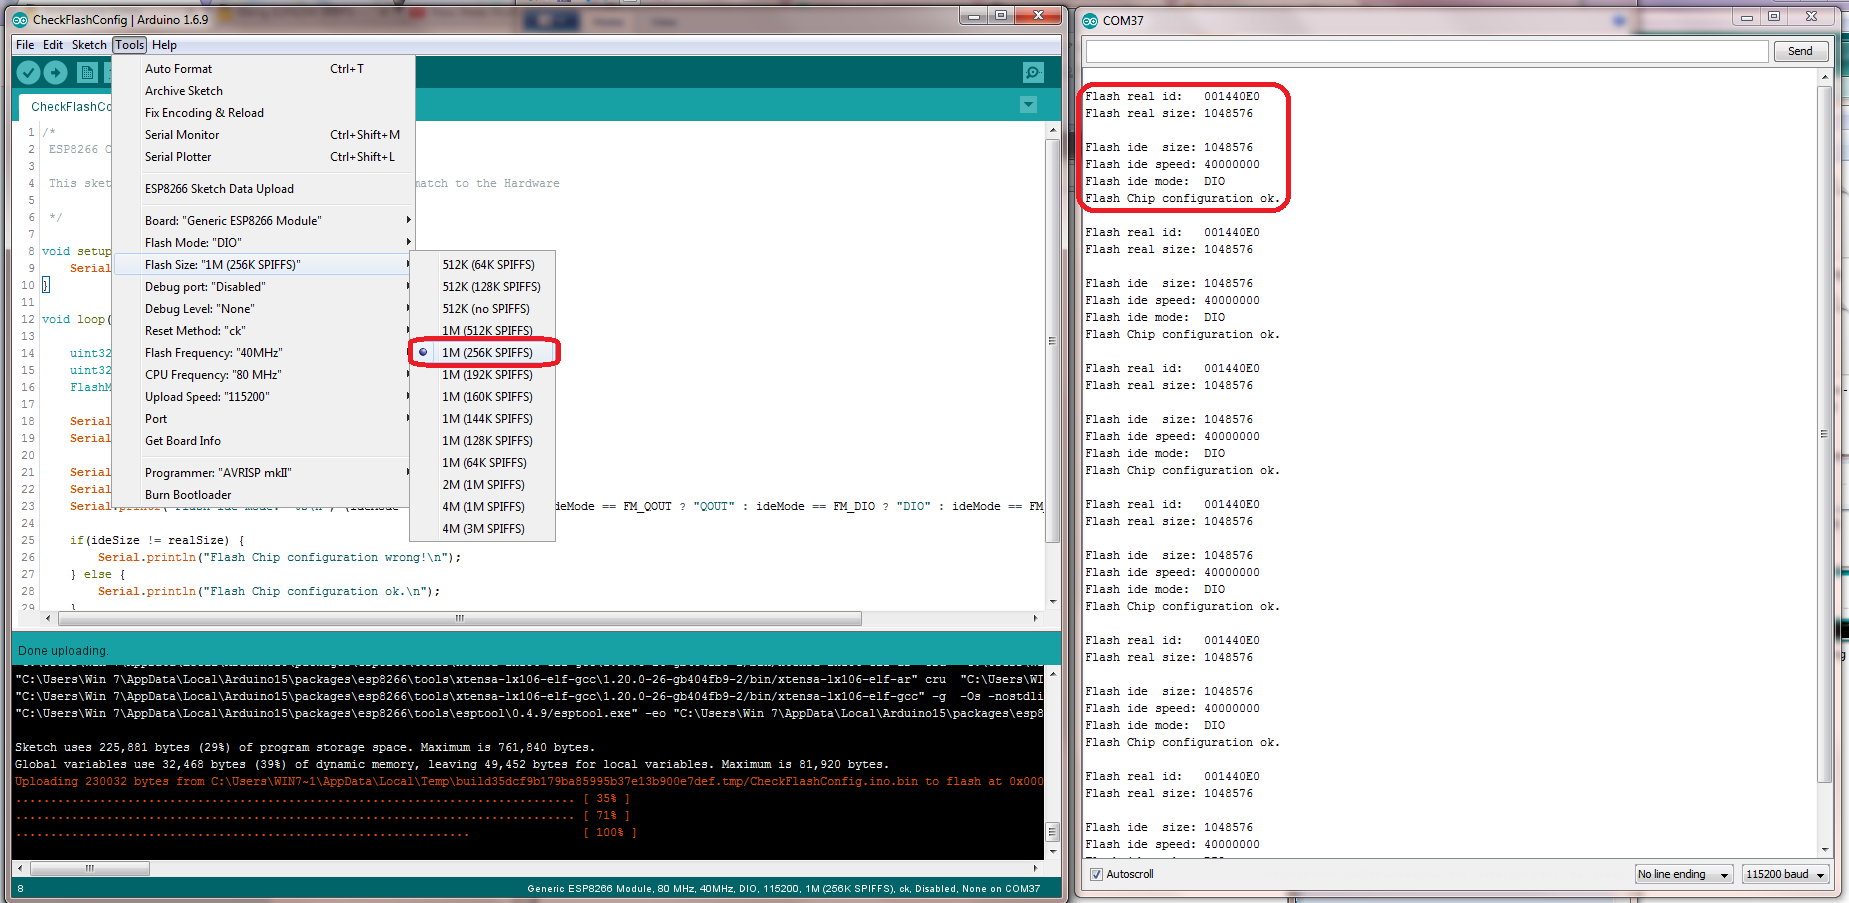Click the Verify sketch checkmark icon
1849x903 pixels.
(x=28, y=72)
